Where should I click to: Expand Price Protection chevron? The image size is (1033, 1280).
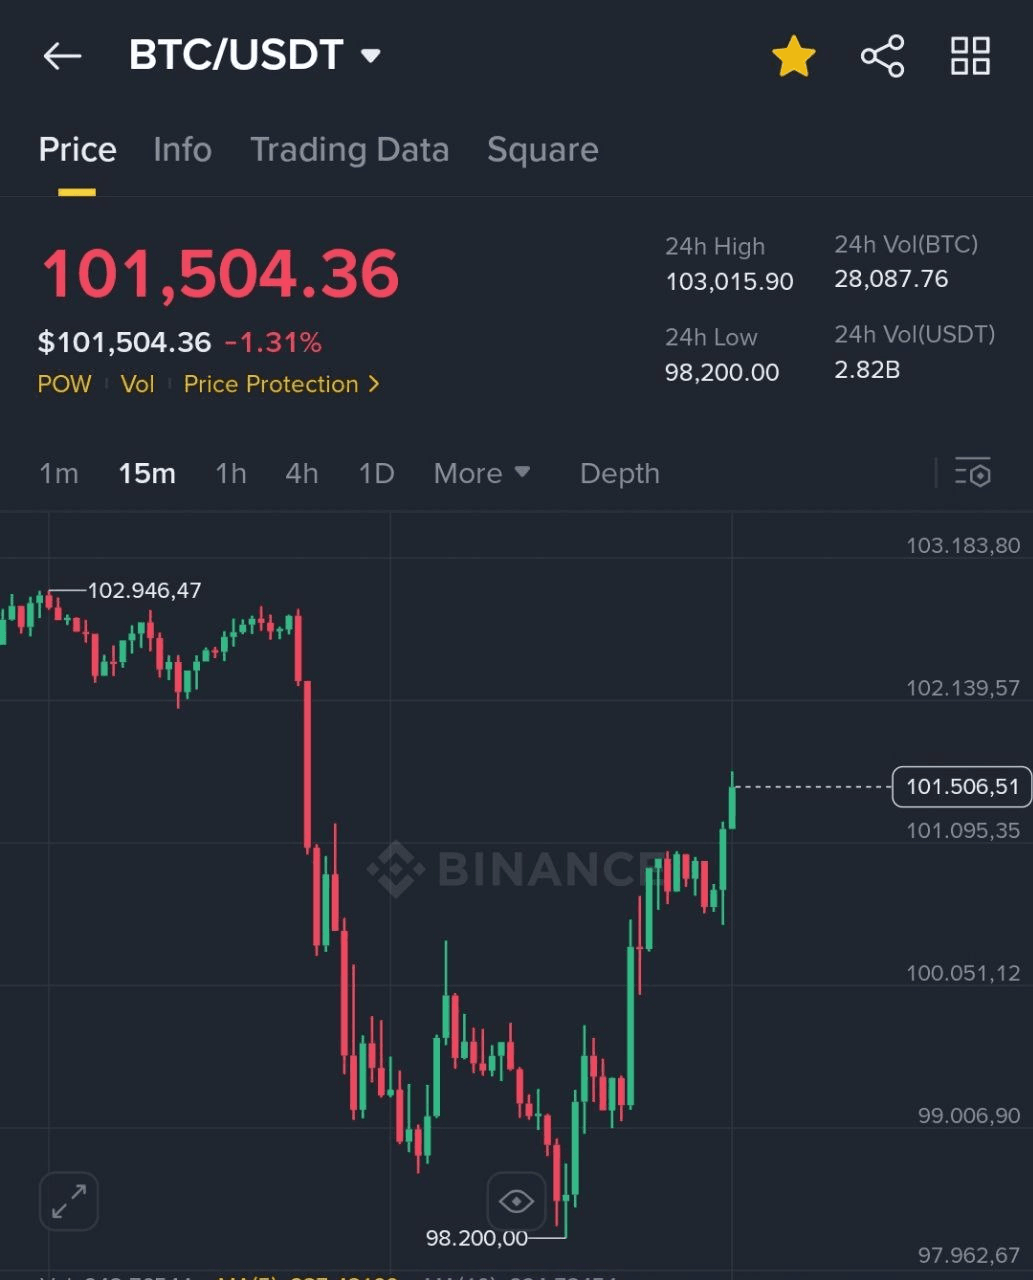[x=374, y=384]
